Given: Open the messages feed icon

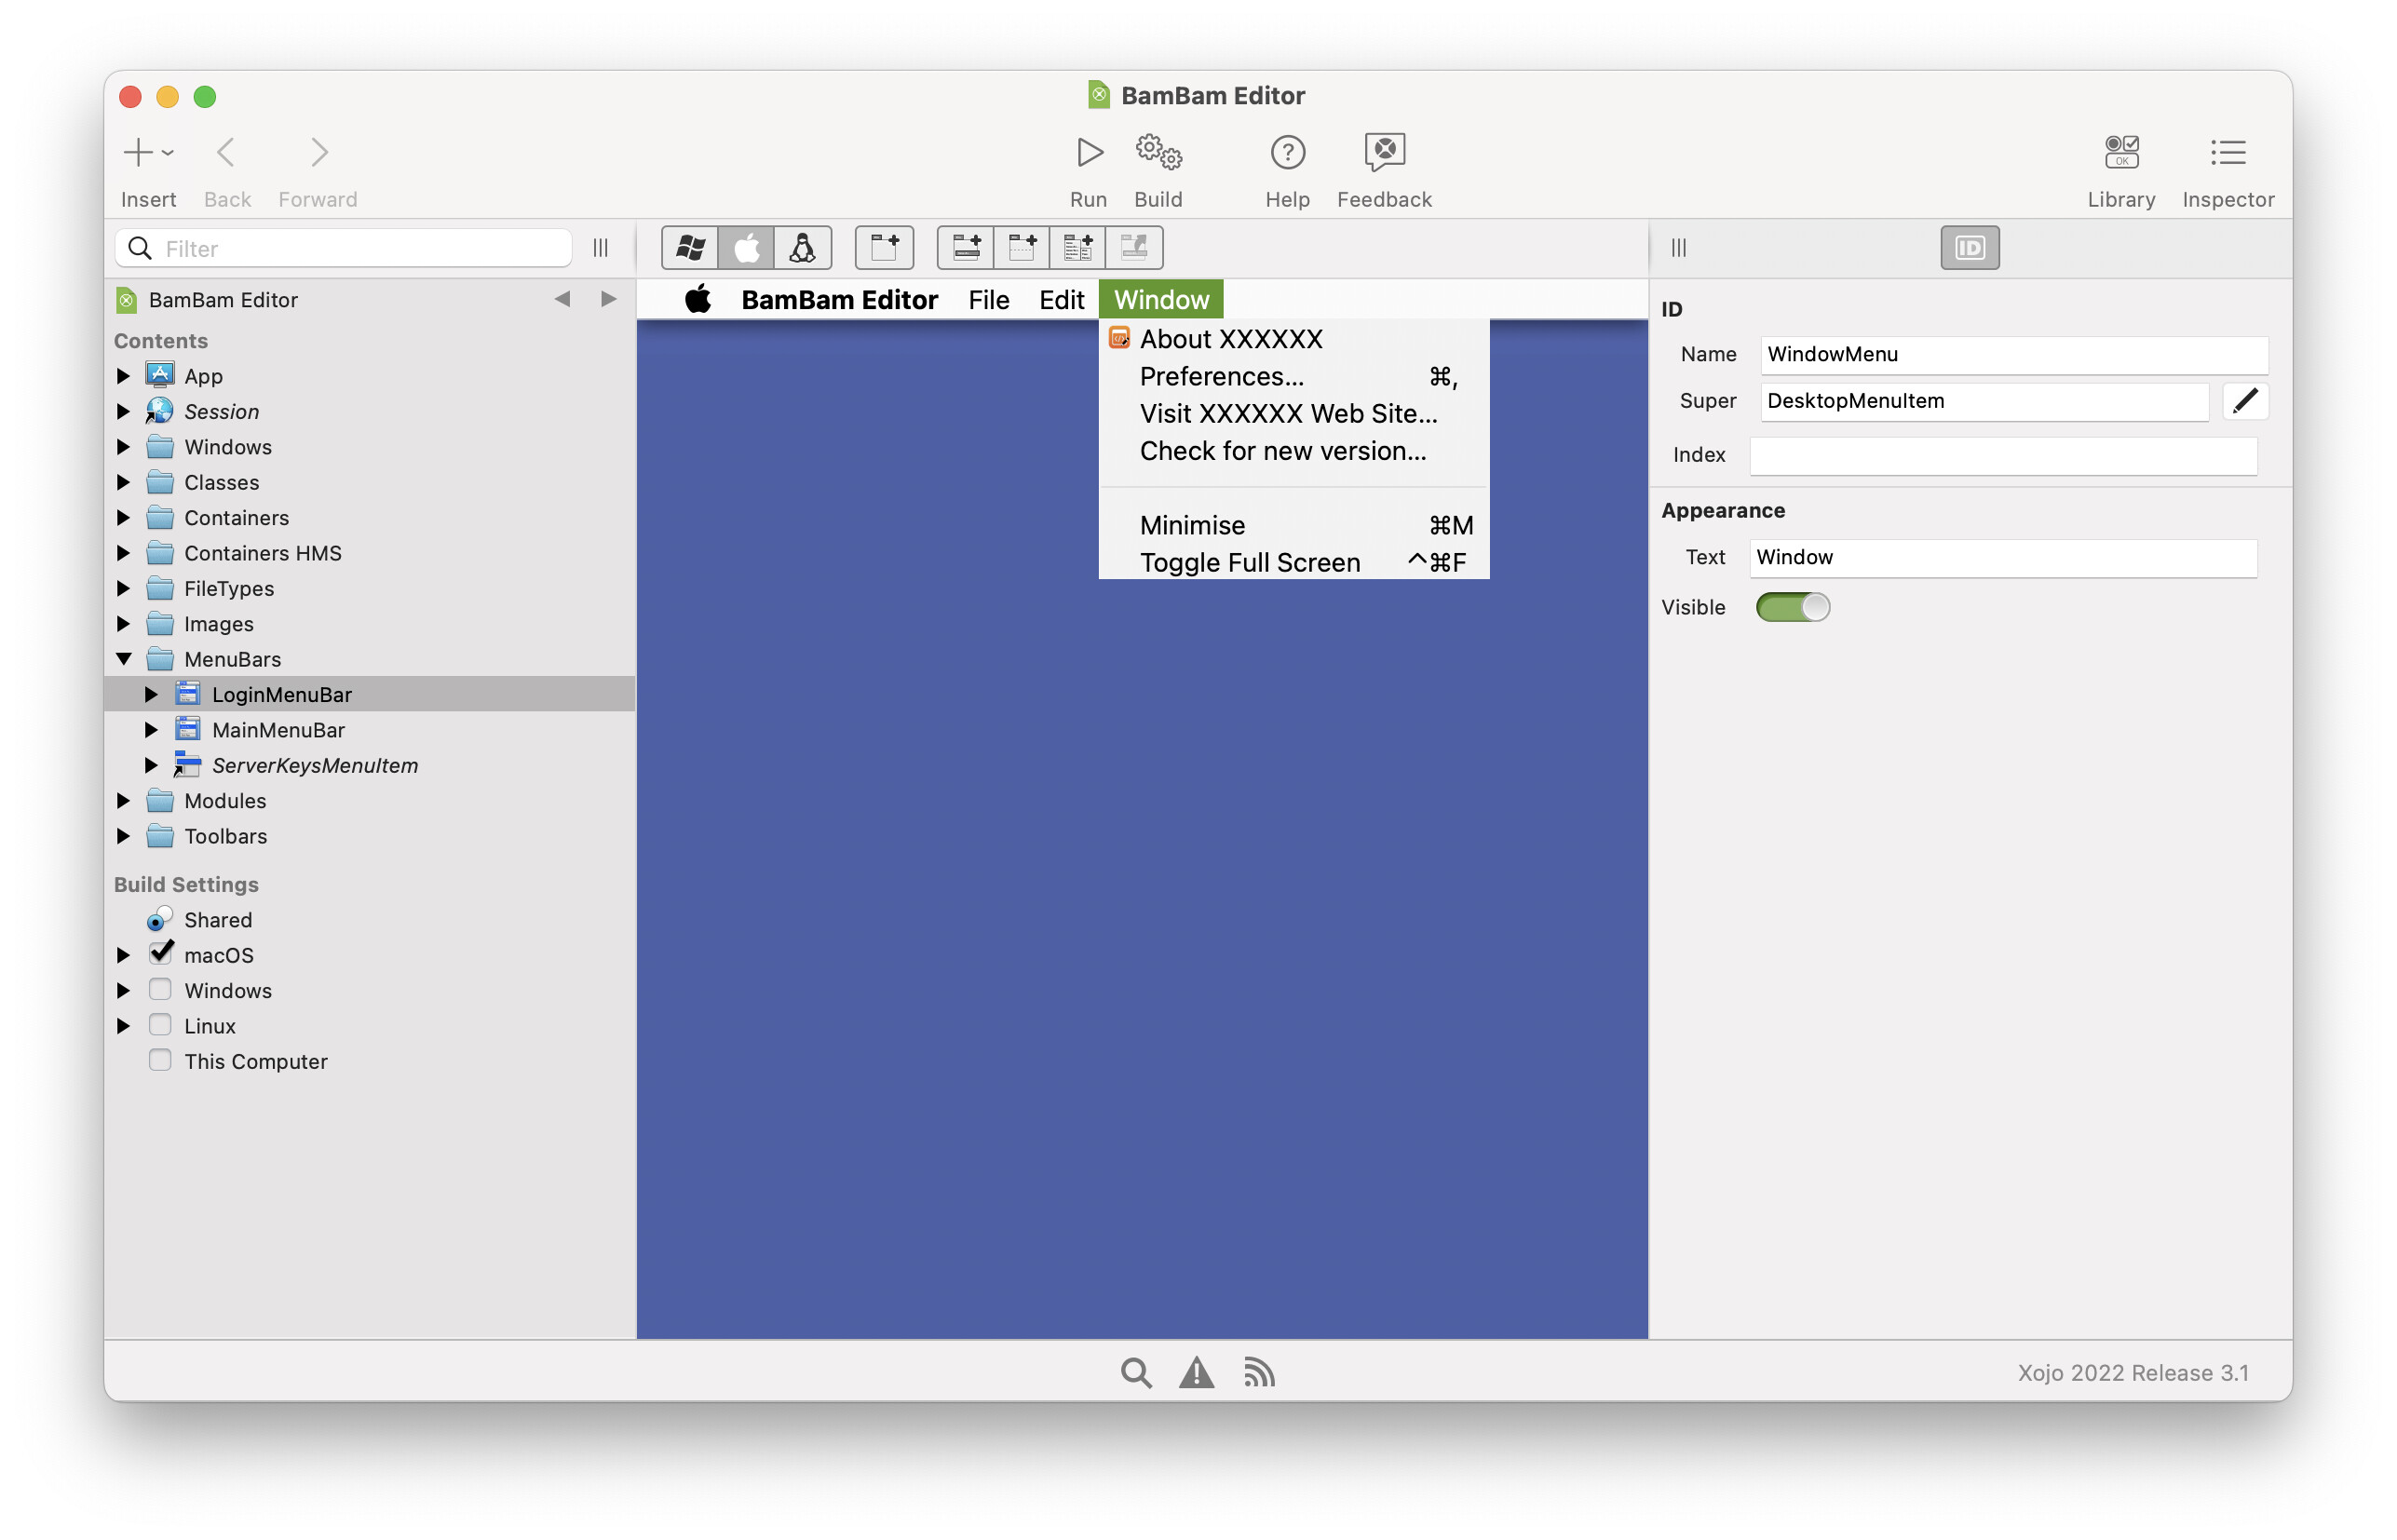Looking at the screenshot, I should pyautogui.click(x=1258, y=1372).
